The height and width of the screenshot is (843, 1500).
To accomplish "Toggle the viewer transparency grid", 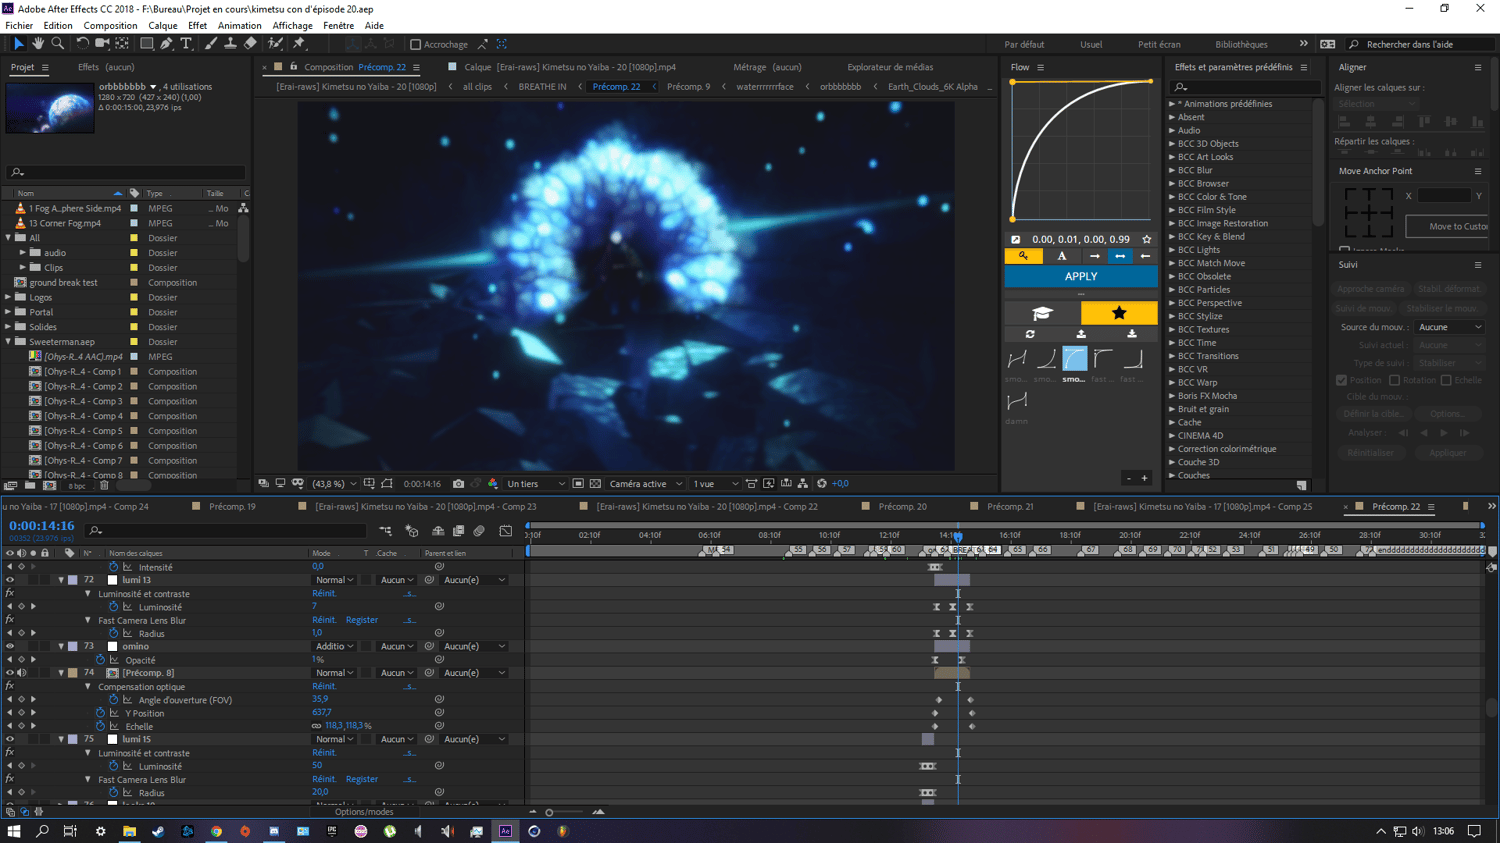I will click(595, 484).
